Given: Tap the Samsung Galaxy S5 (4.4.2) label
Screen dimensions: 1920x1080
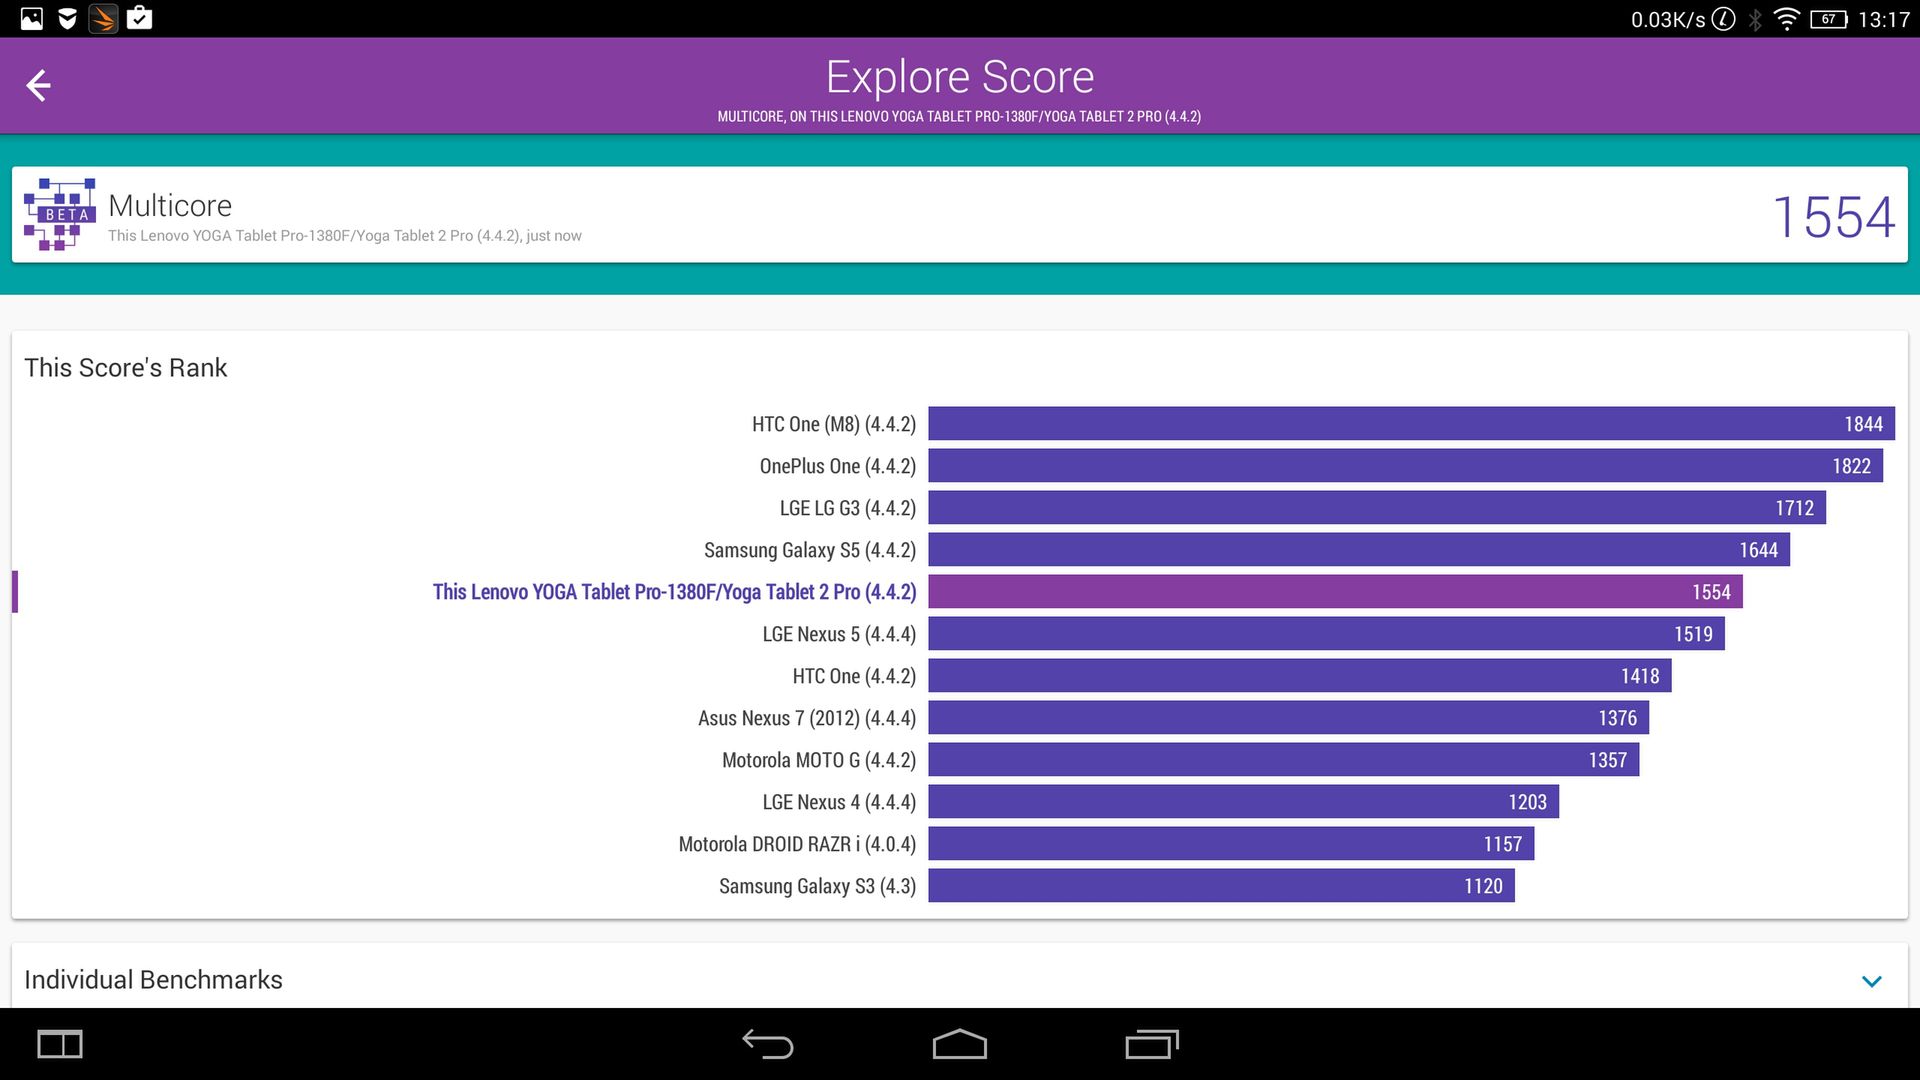Looking at the screenshot, I should (x=810, y=550).
